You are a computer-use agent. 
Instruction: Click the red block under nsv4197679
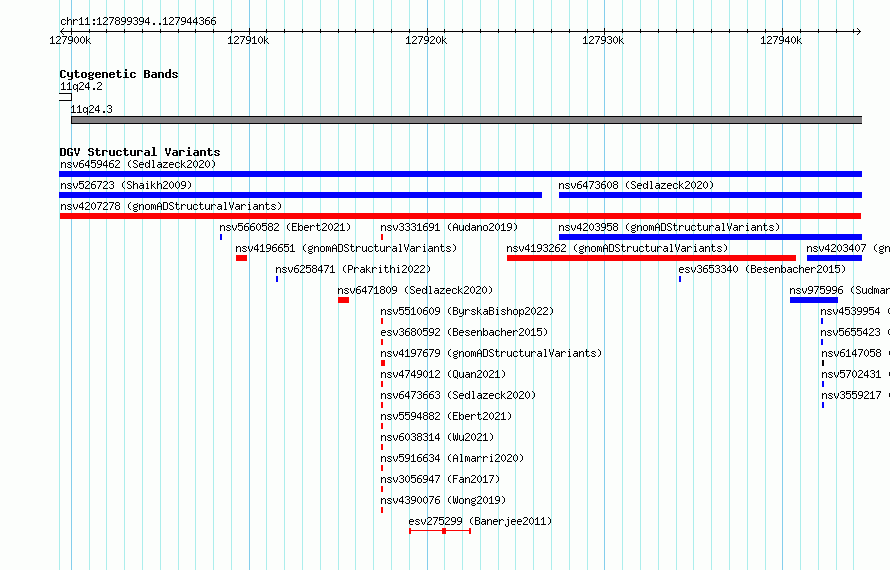coord(383,363)
